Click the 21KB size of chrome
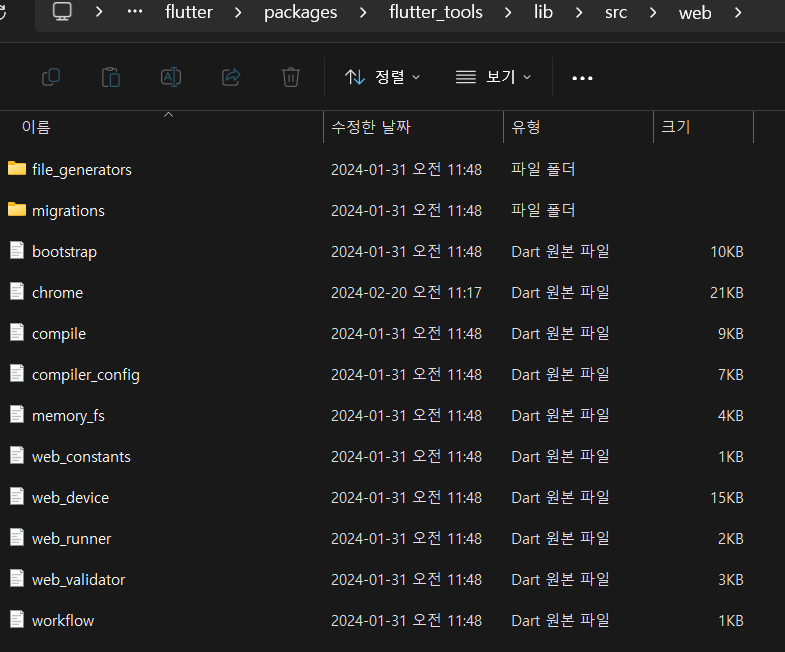This screenshot has height=652, width=785. coord(726,292)
